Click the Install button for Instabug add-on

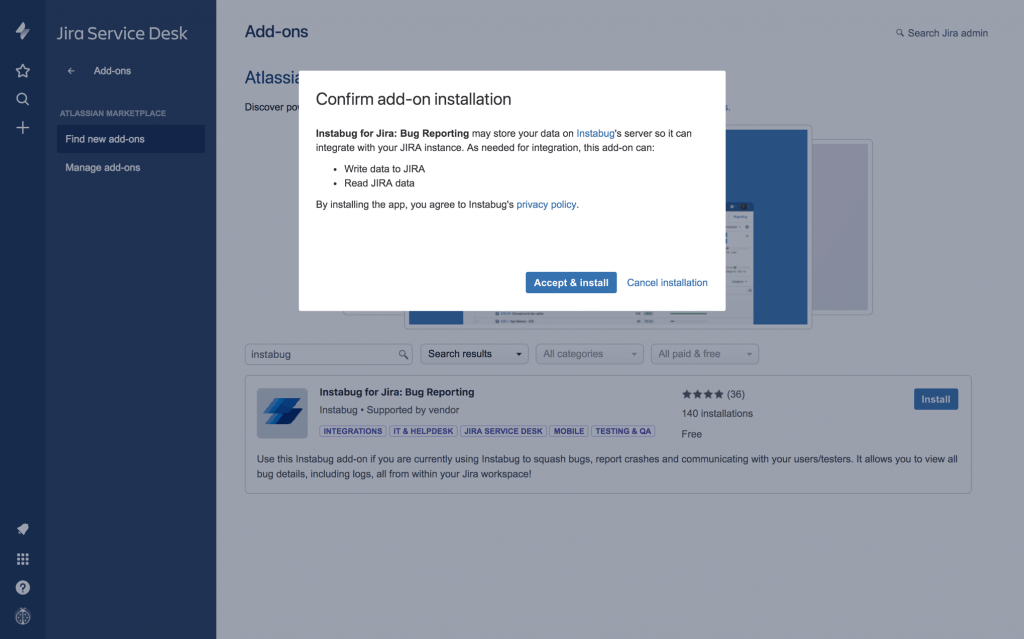click(935, 399)
